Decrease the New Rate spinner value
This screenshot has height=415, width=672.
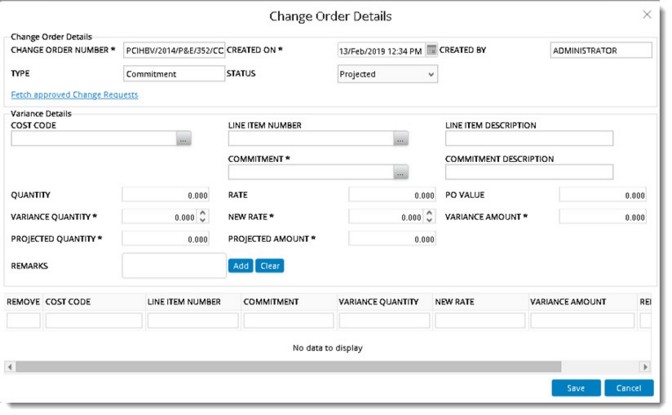coord(430,220)
